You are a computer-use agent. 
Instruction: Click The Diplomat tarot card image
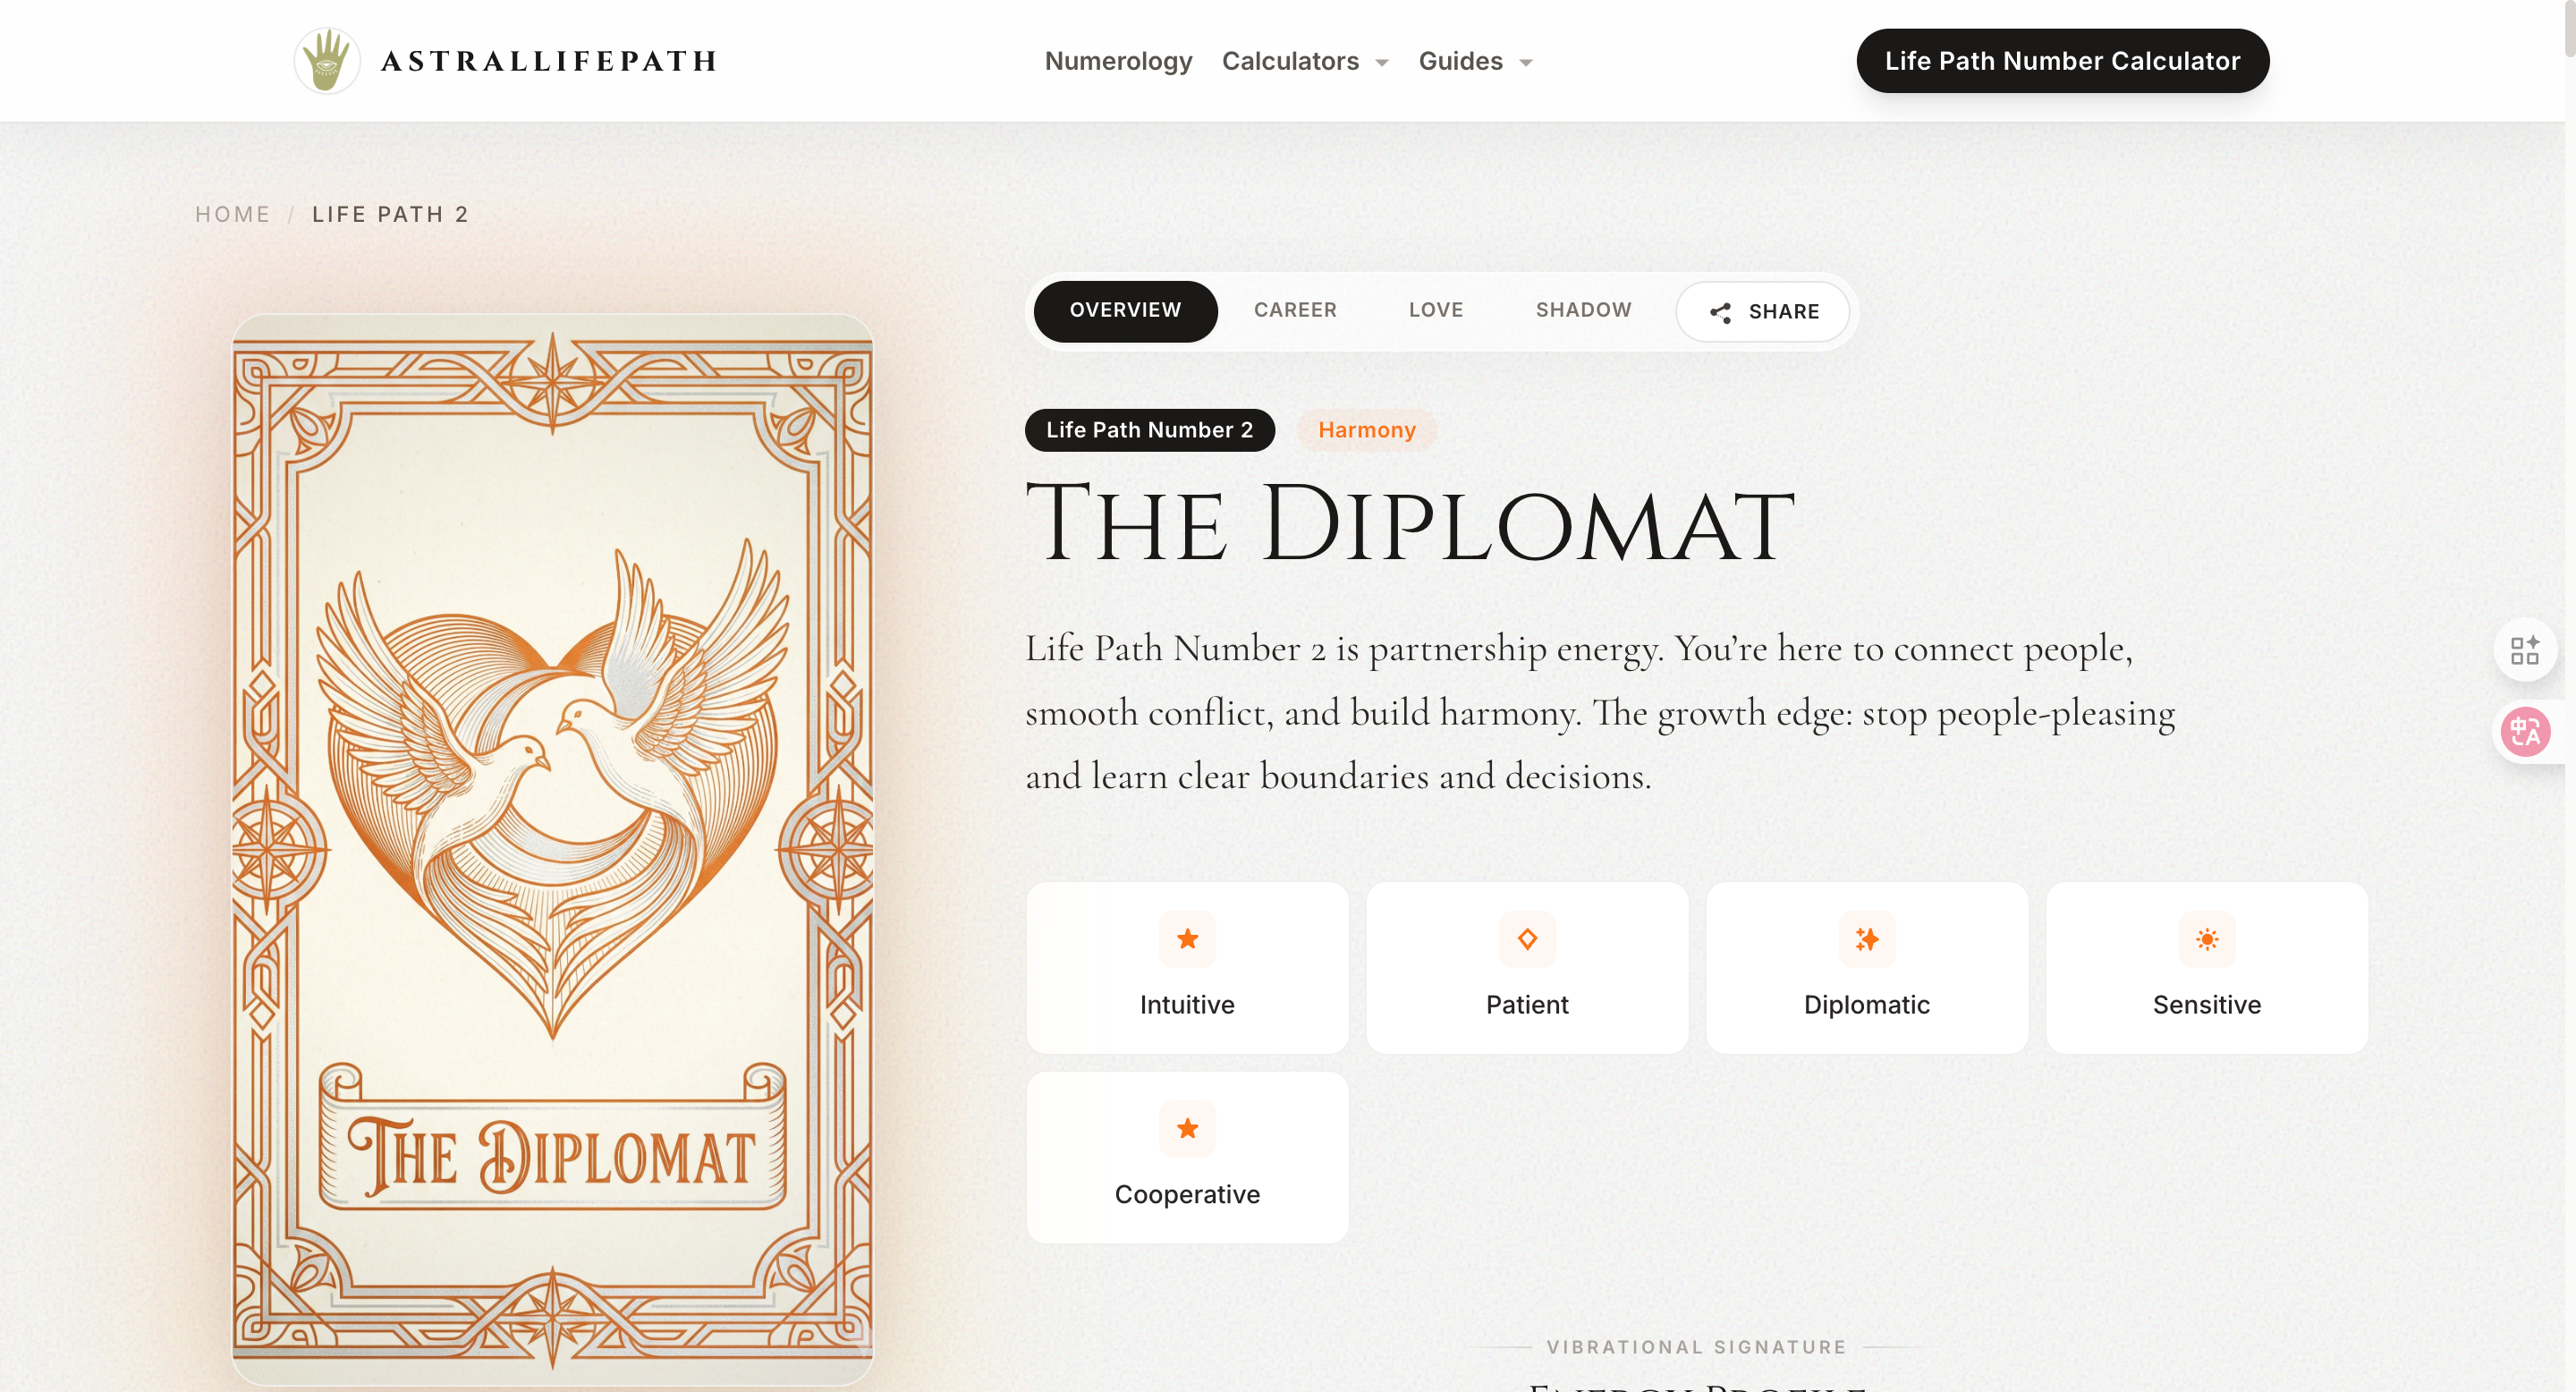(x=552, y=850)
